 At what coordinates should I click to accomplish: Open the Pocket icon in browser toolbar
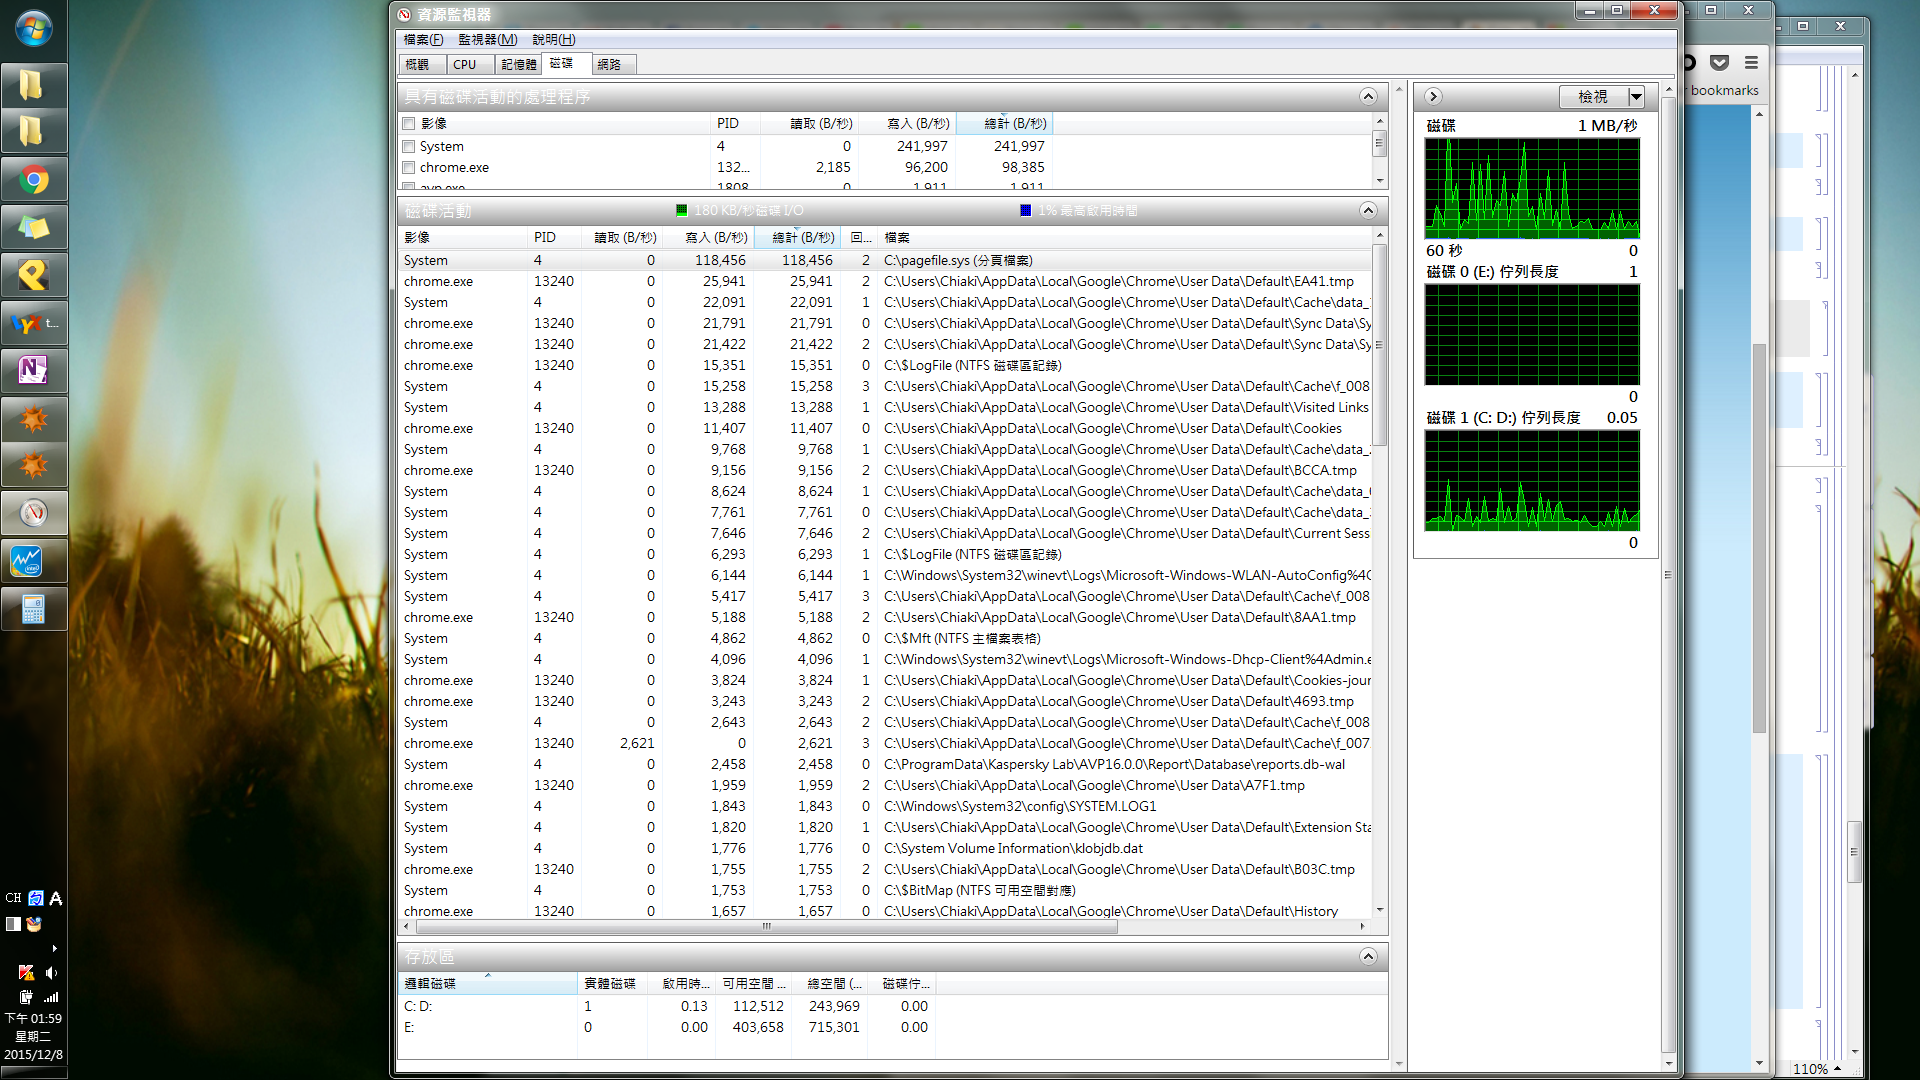coord(1719,62)
